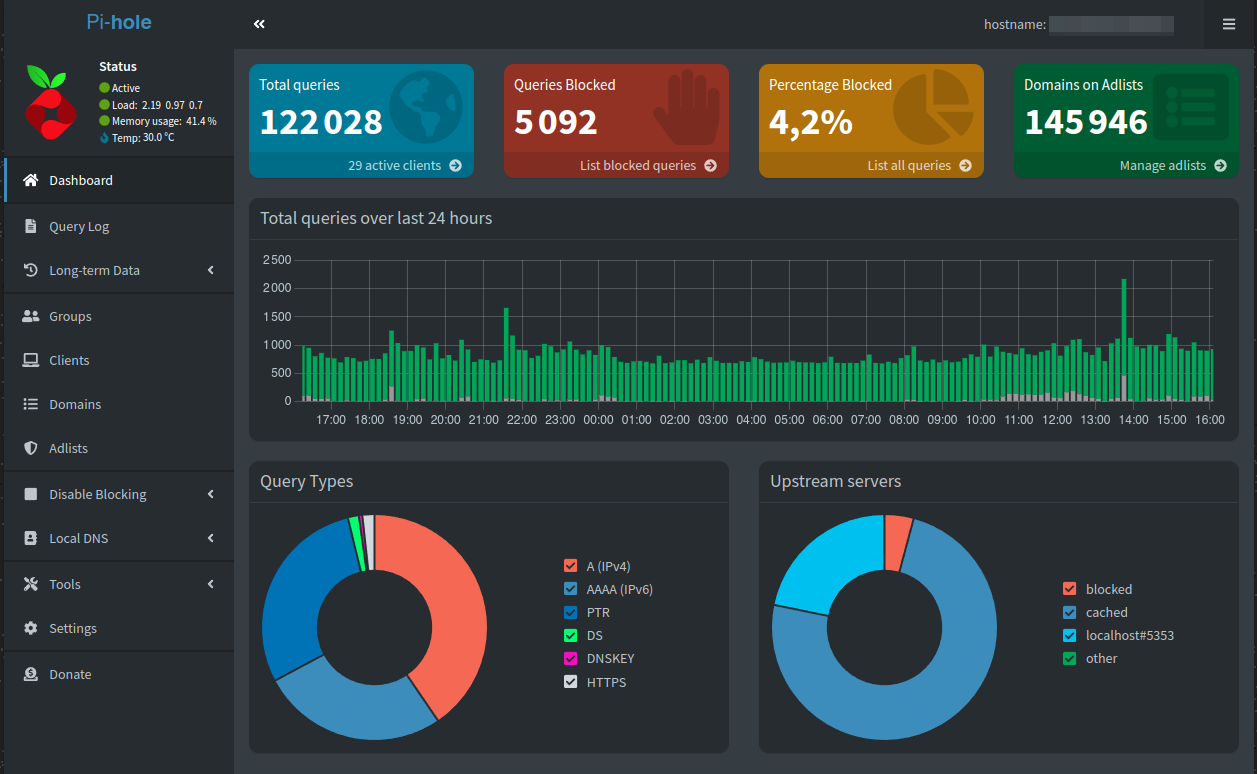Toggle the cached upstream legend checkbox

pyautogui.click(x=1070, y=612)
